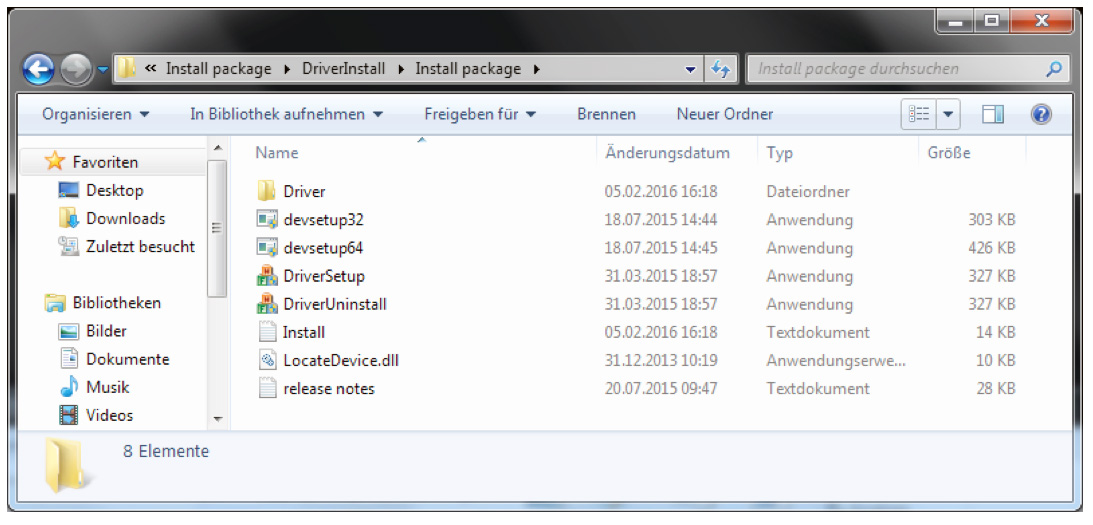The height and width of the screenshot is (525, 1093).
Task: Click the Dokumente document icon
Action: (69, 359)
